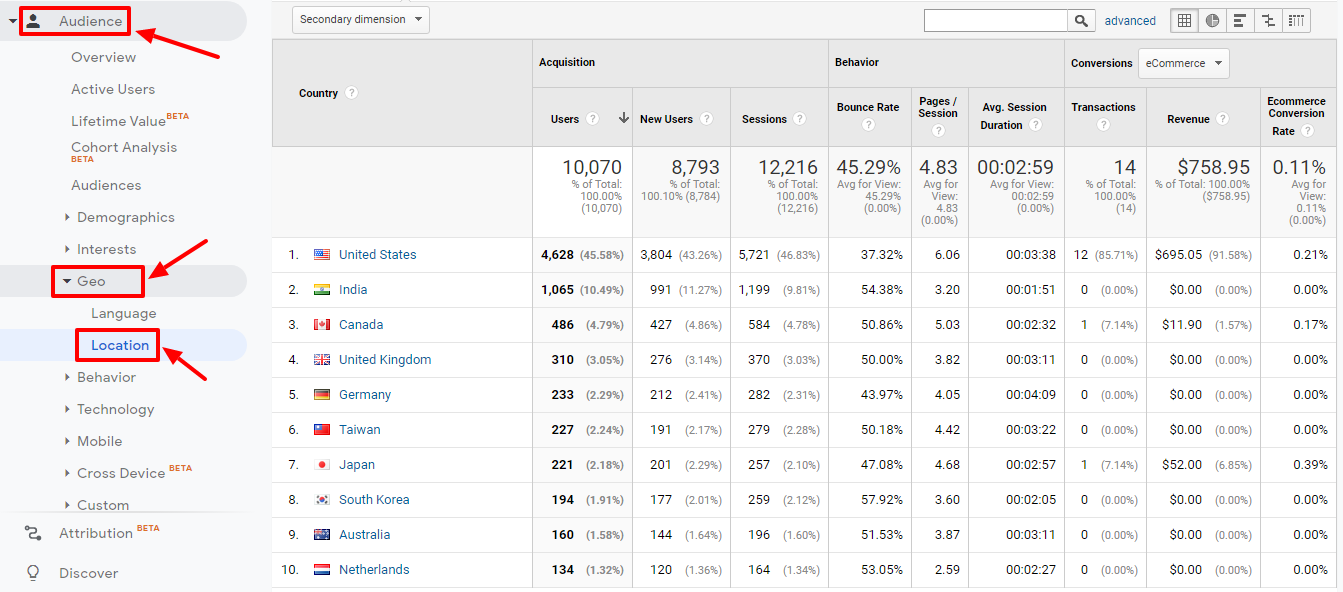Expand the Demographics submenu

pos(67,217)
